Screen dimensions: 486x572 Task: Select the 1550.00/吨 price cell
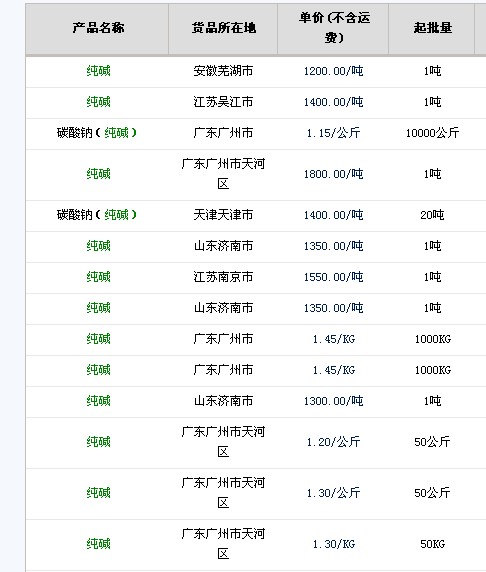(333, 277)
